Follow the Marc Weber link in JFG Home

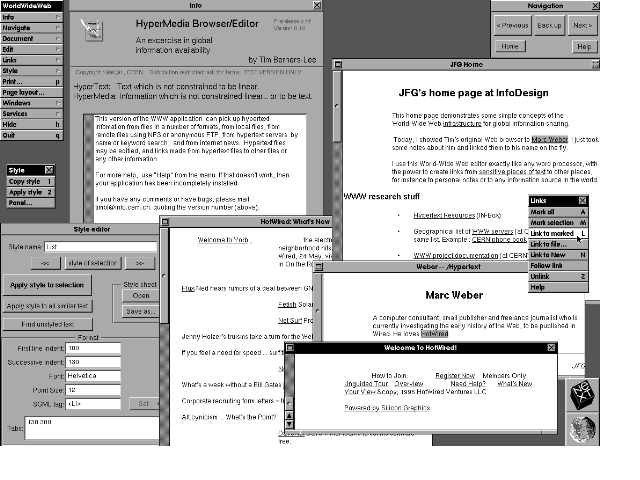pyautogui.click(x=549, y=140)
